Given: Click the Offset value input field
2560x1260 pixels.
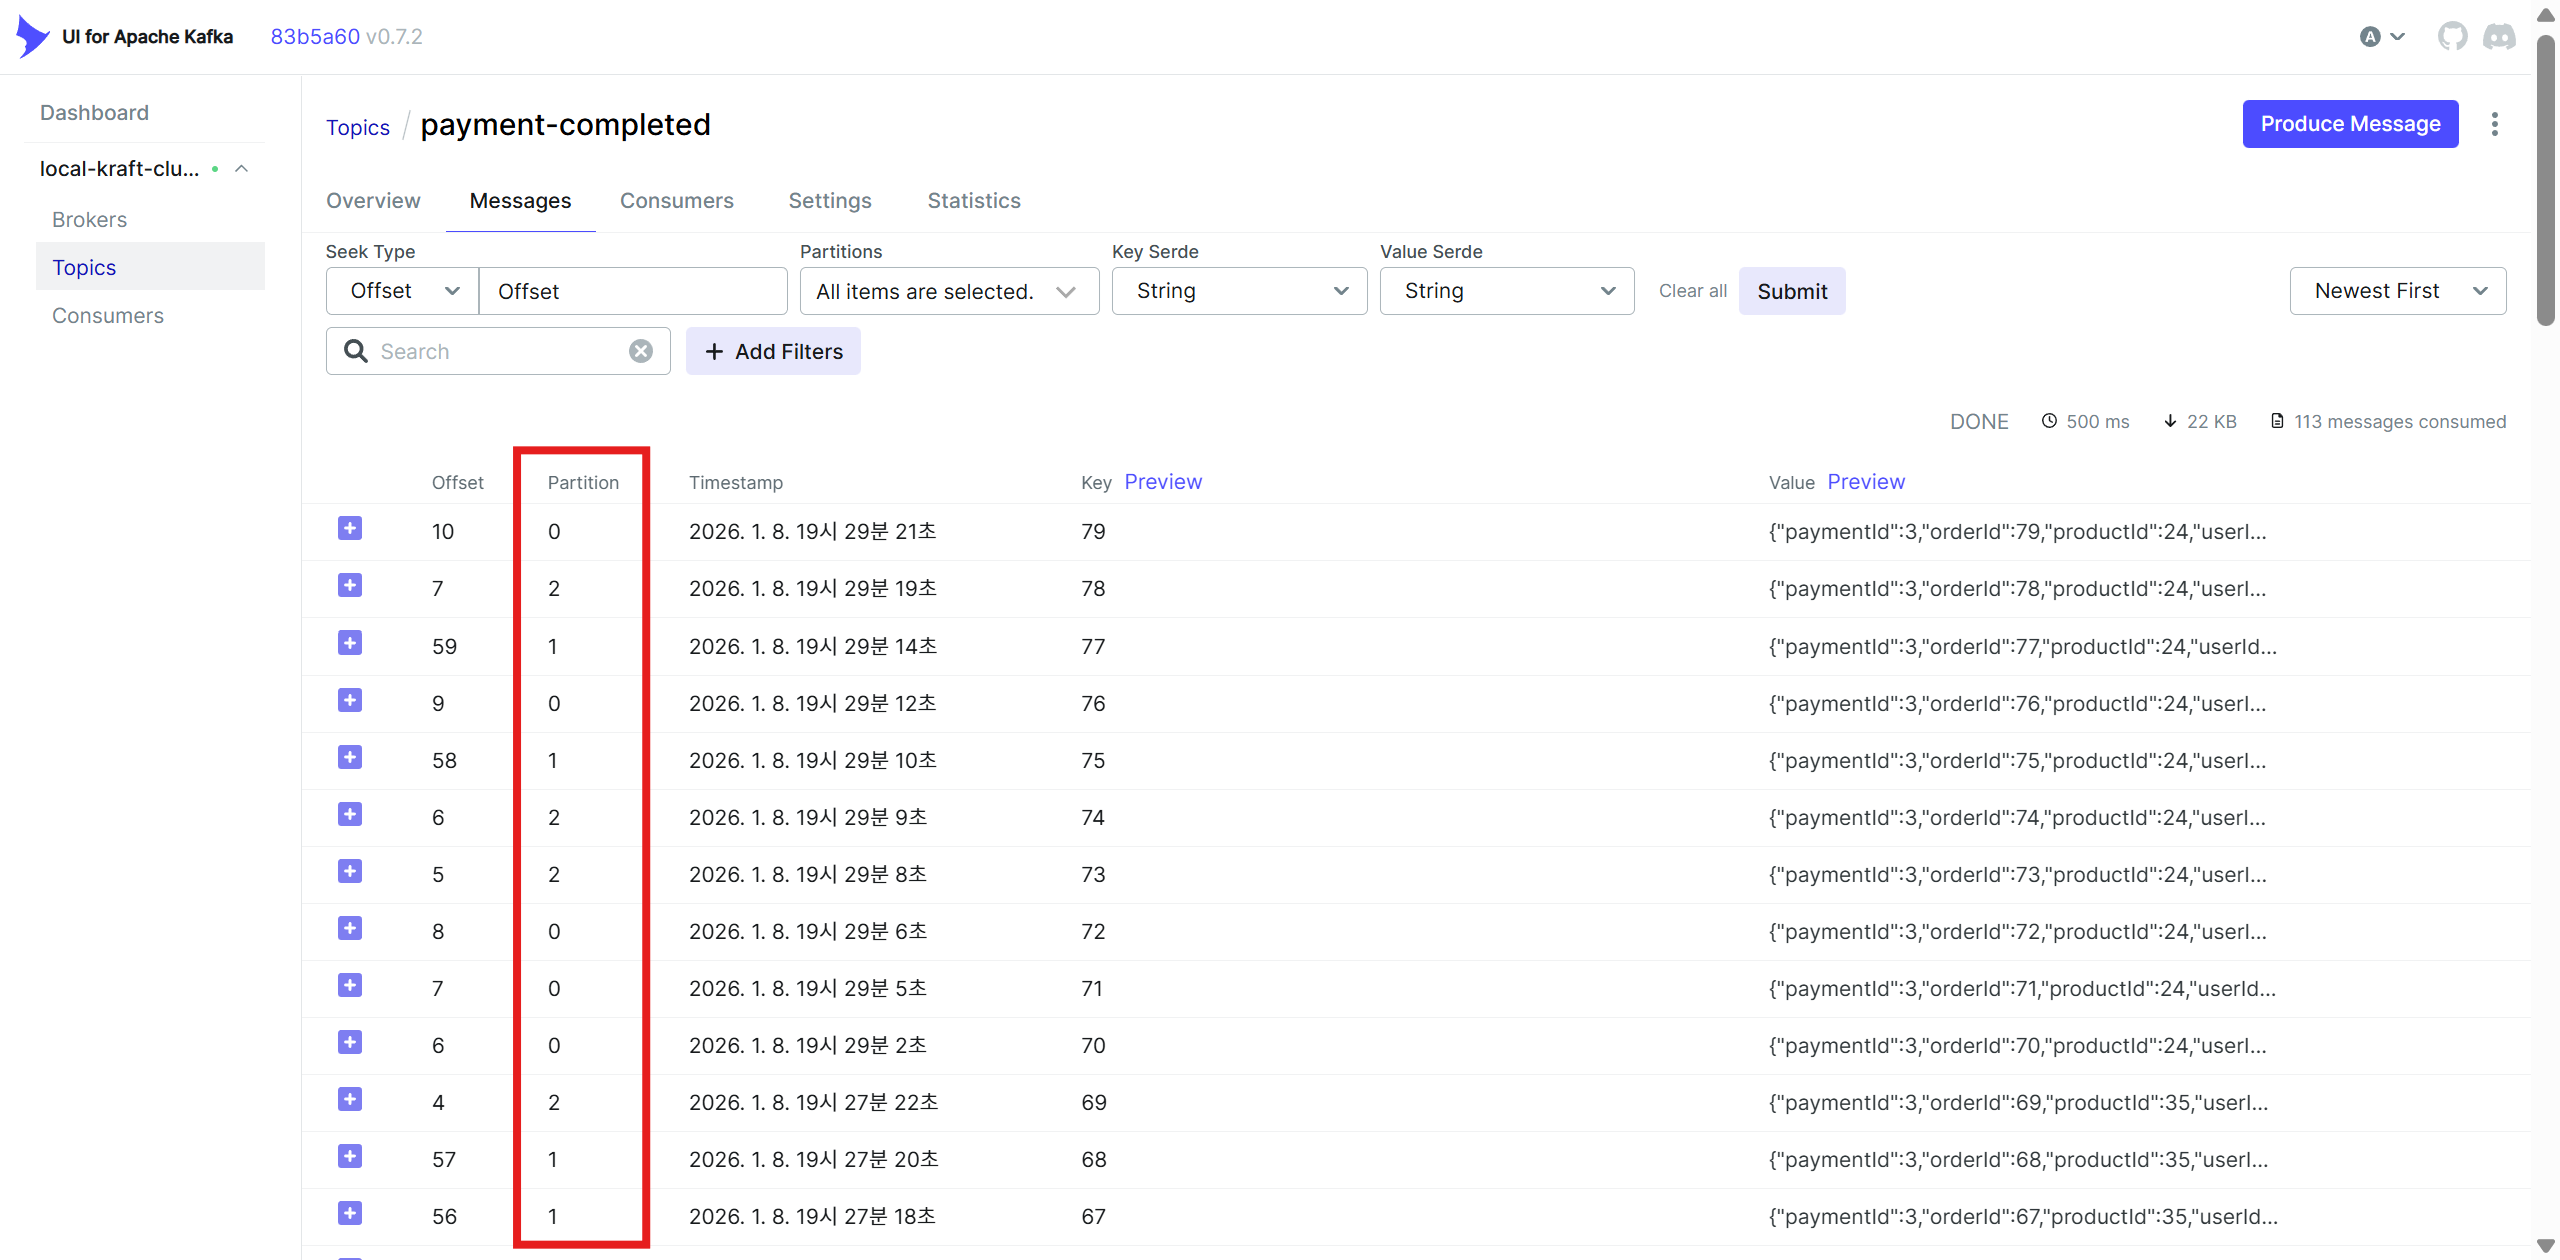Looking at the screenshot, I should point(632,291).
